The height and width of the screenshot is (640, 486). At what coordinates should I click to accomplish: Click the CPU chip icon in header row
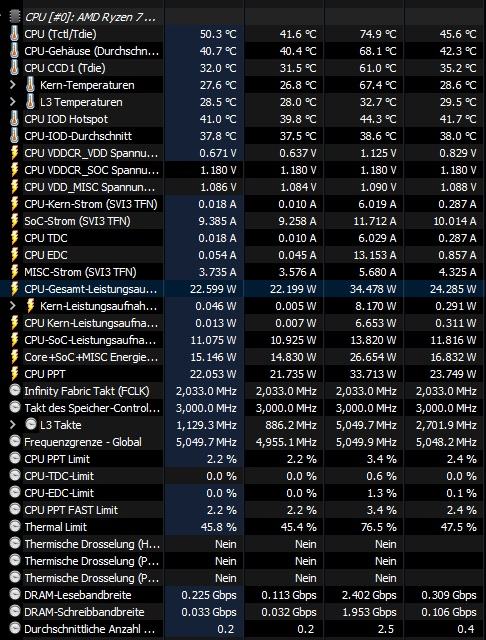(15, 17)
